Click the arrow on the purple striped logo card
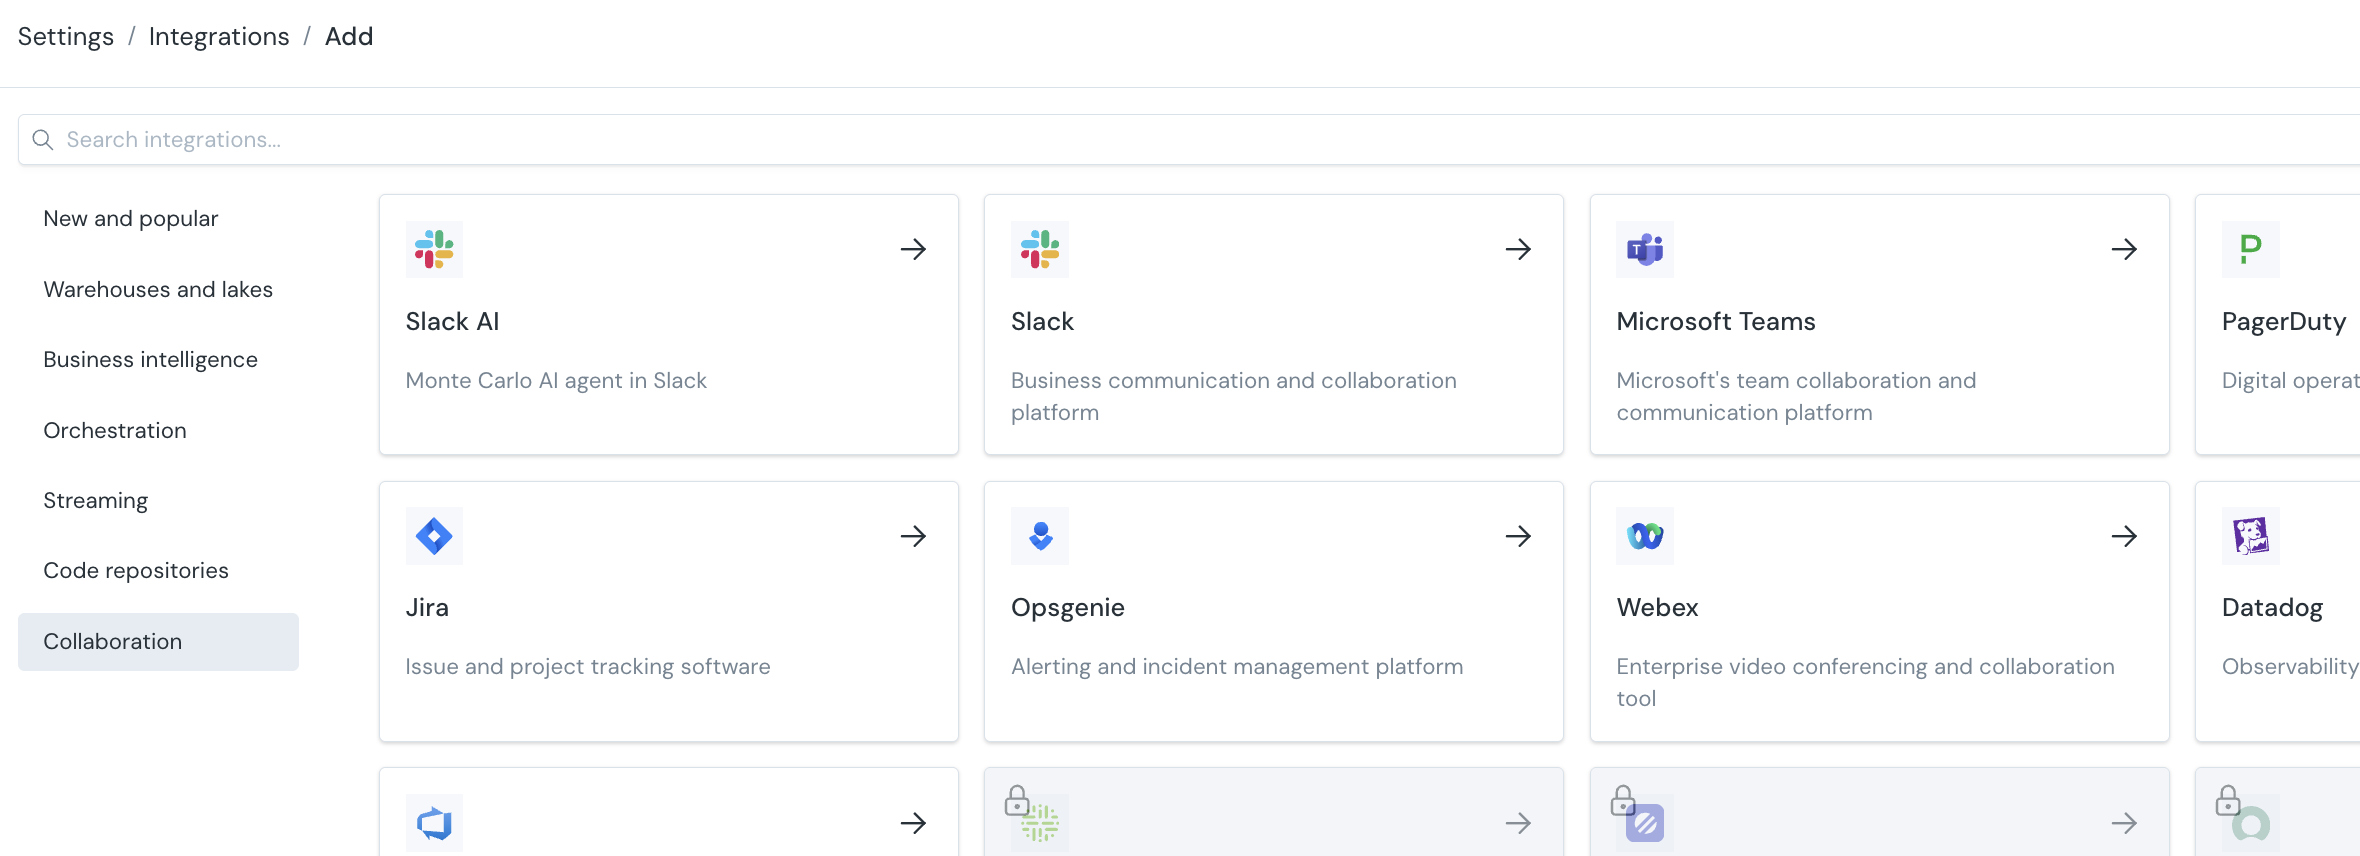Image resolution: width=2360 pixels, height=856 pixels. (2124, 823)
